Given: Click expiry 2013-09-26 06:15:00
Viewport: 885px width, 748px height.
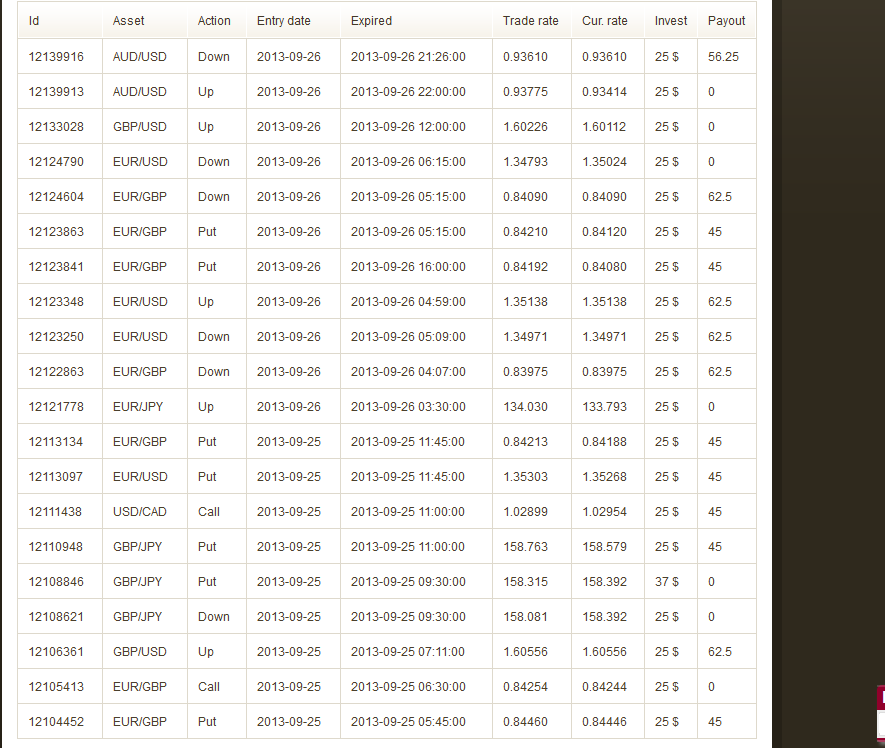Looking at the screenshot, I should [x=408, y=161].
